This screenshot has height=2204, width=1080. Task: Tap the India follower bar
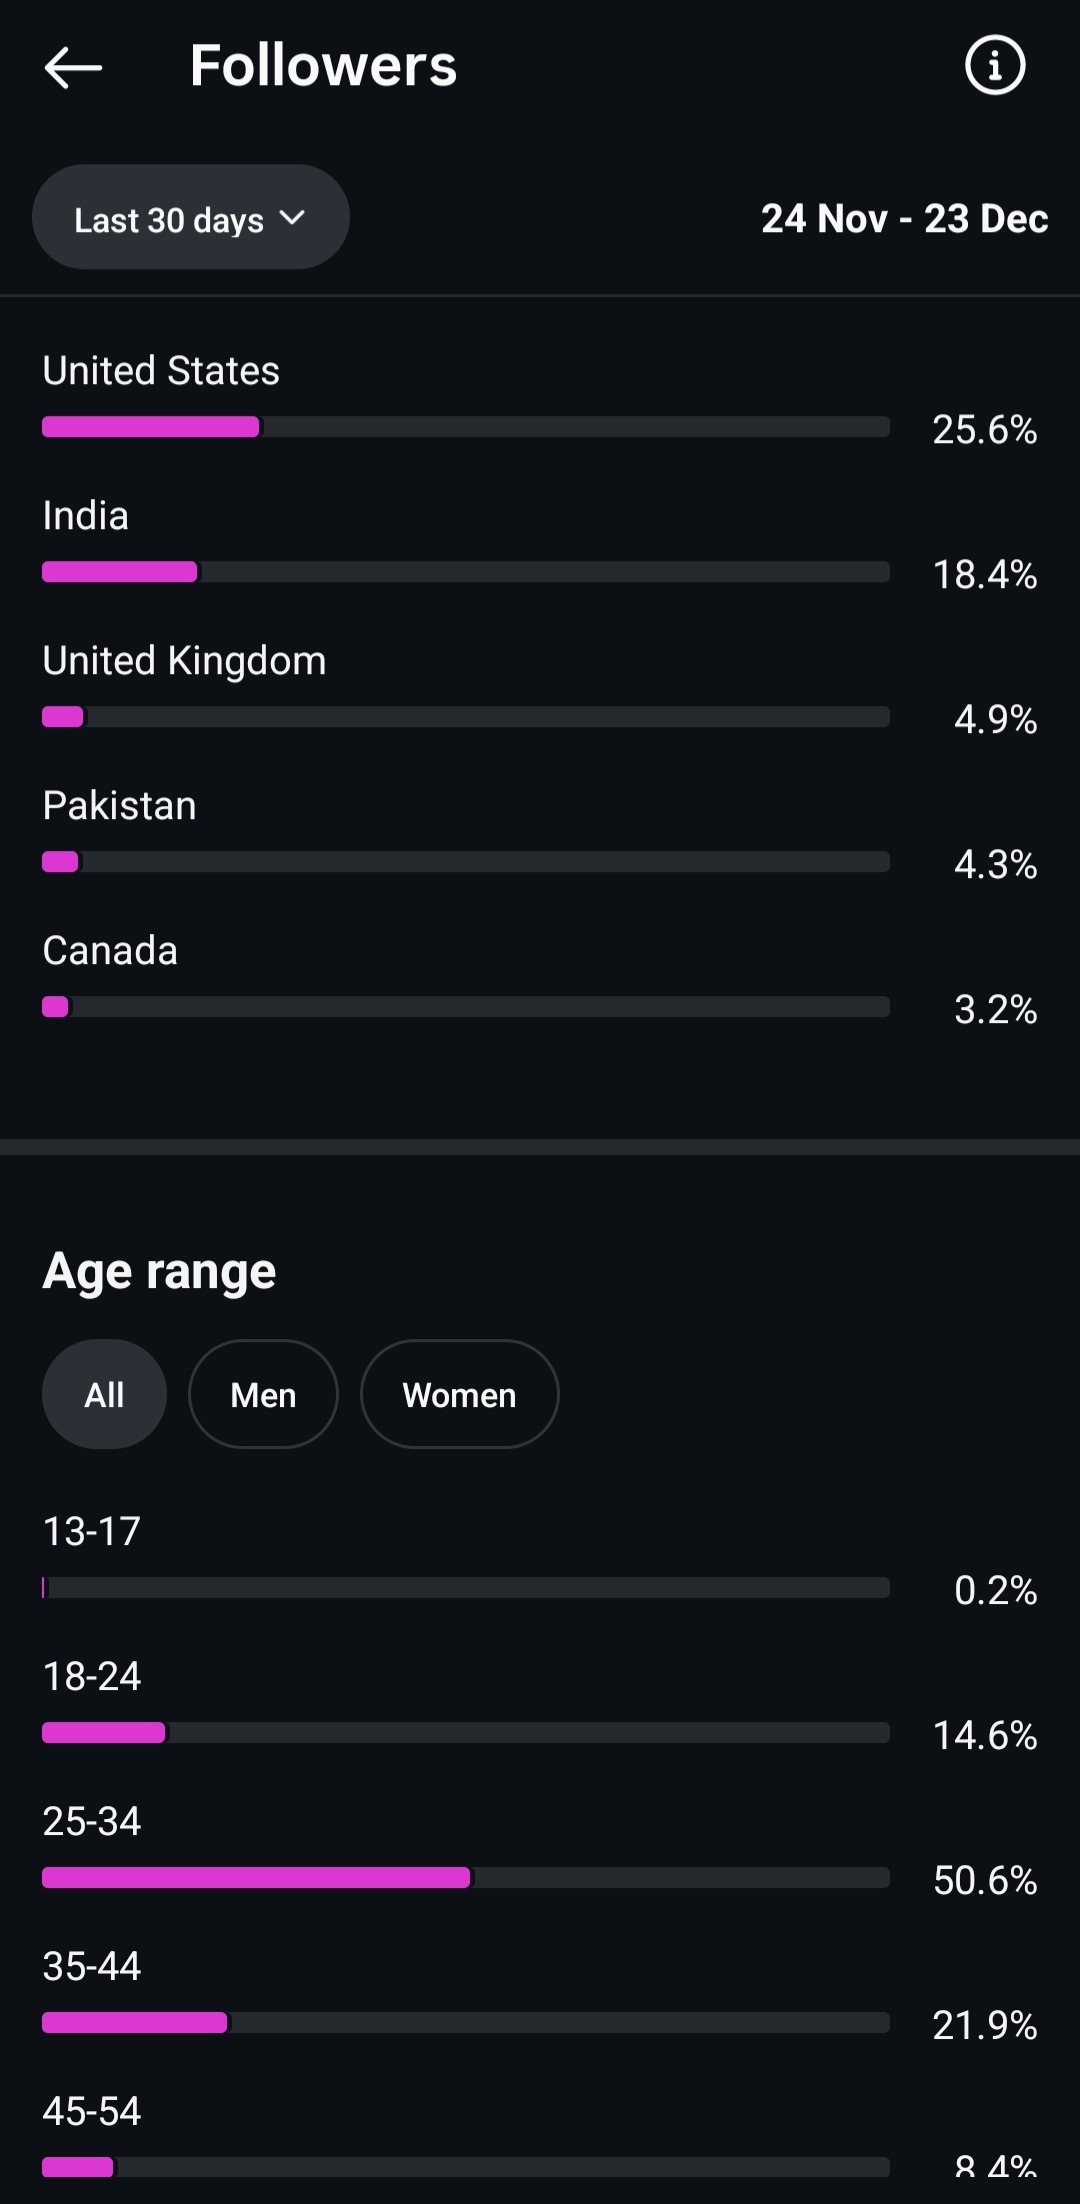click(465, 572)
